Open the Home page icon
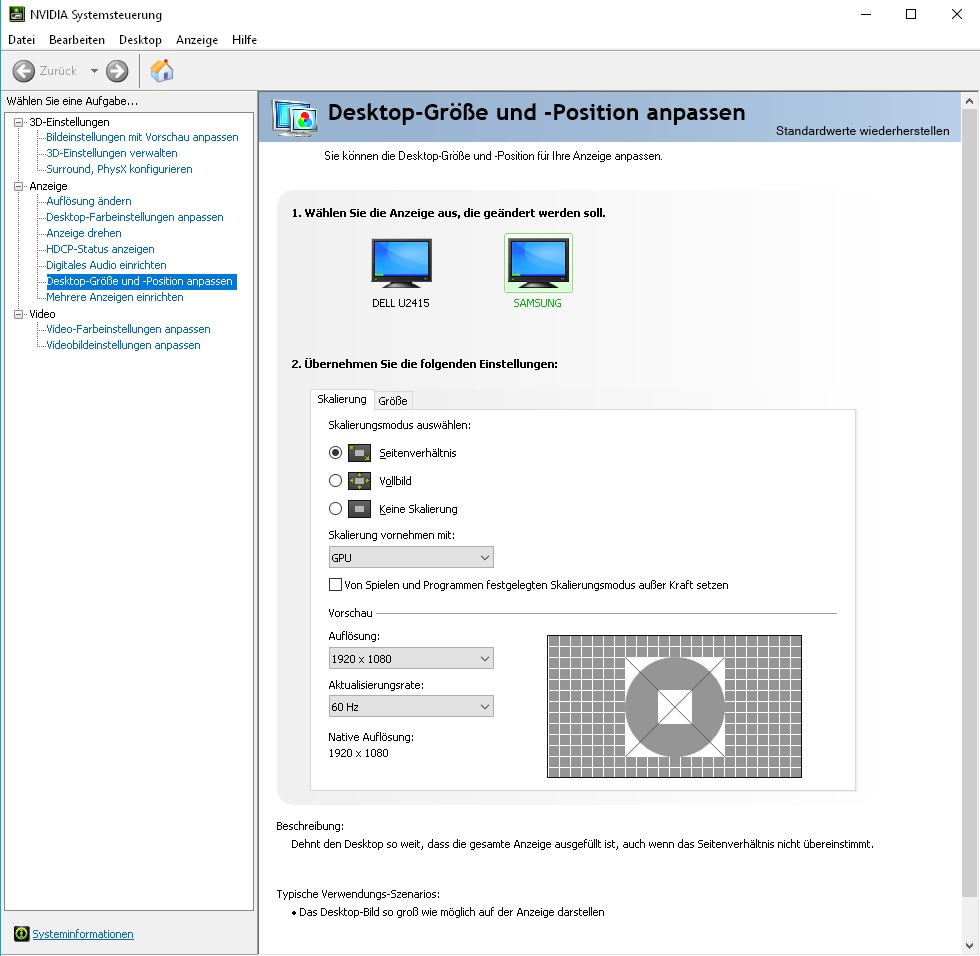This screenshot has height=956, width=980. pos(162,71)
